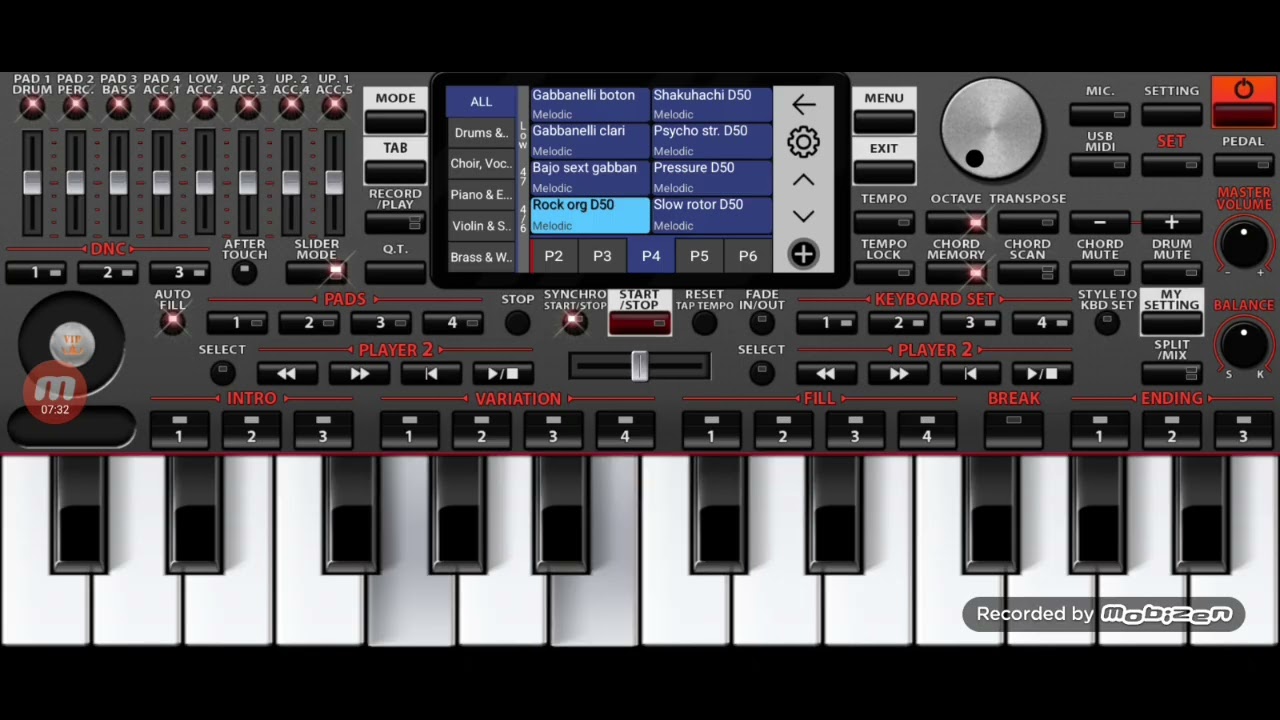
Task: Tap the EXIT button
Action: (884, 161)
